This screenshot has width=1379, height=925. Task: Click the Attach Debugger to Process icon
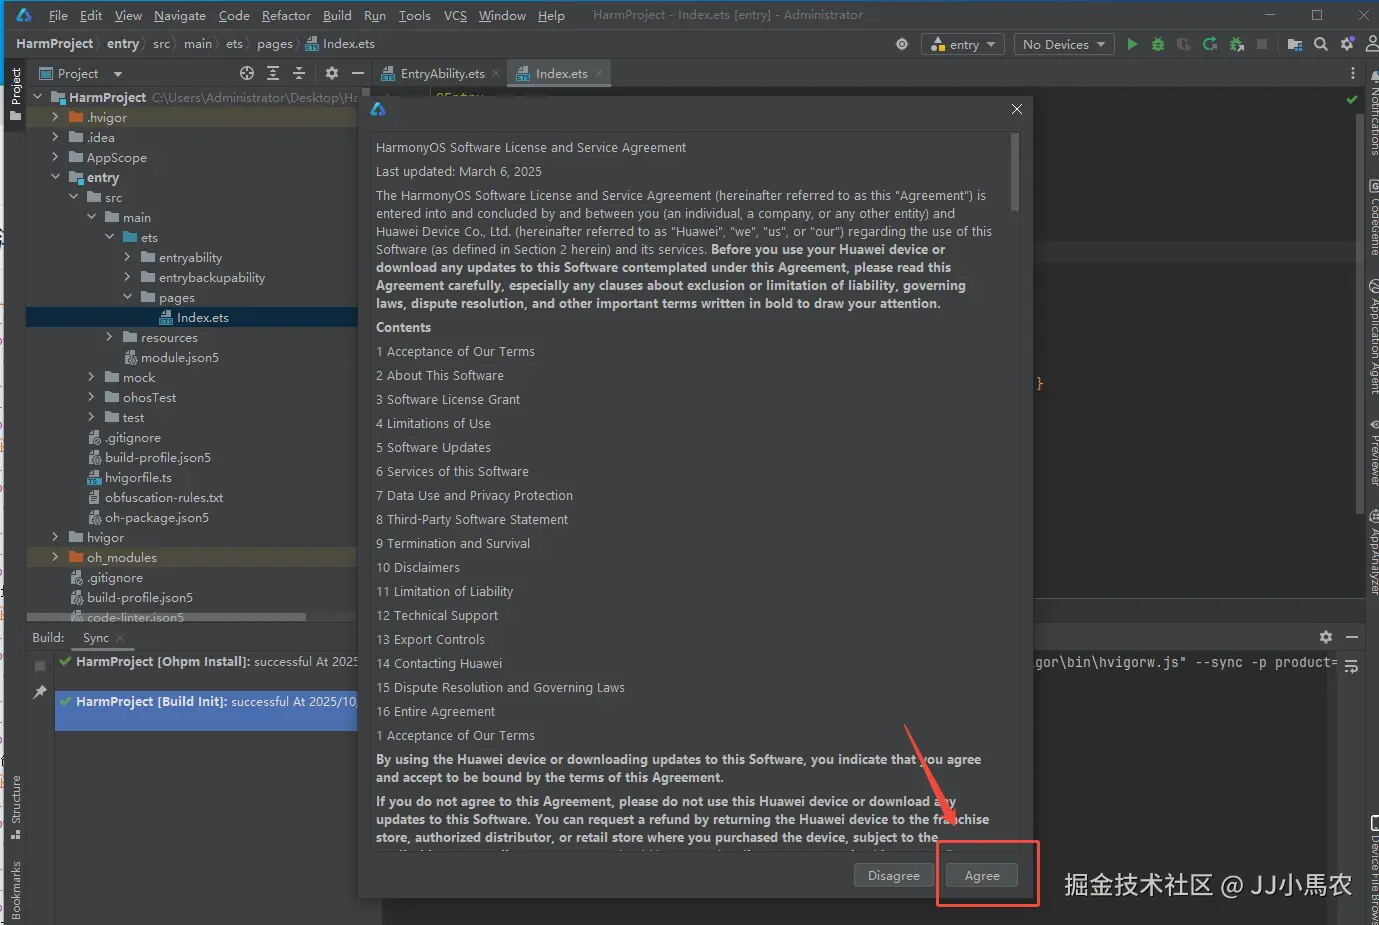pos(1237,44)
